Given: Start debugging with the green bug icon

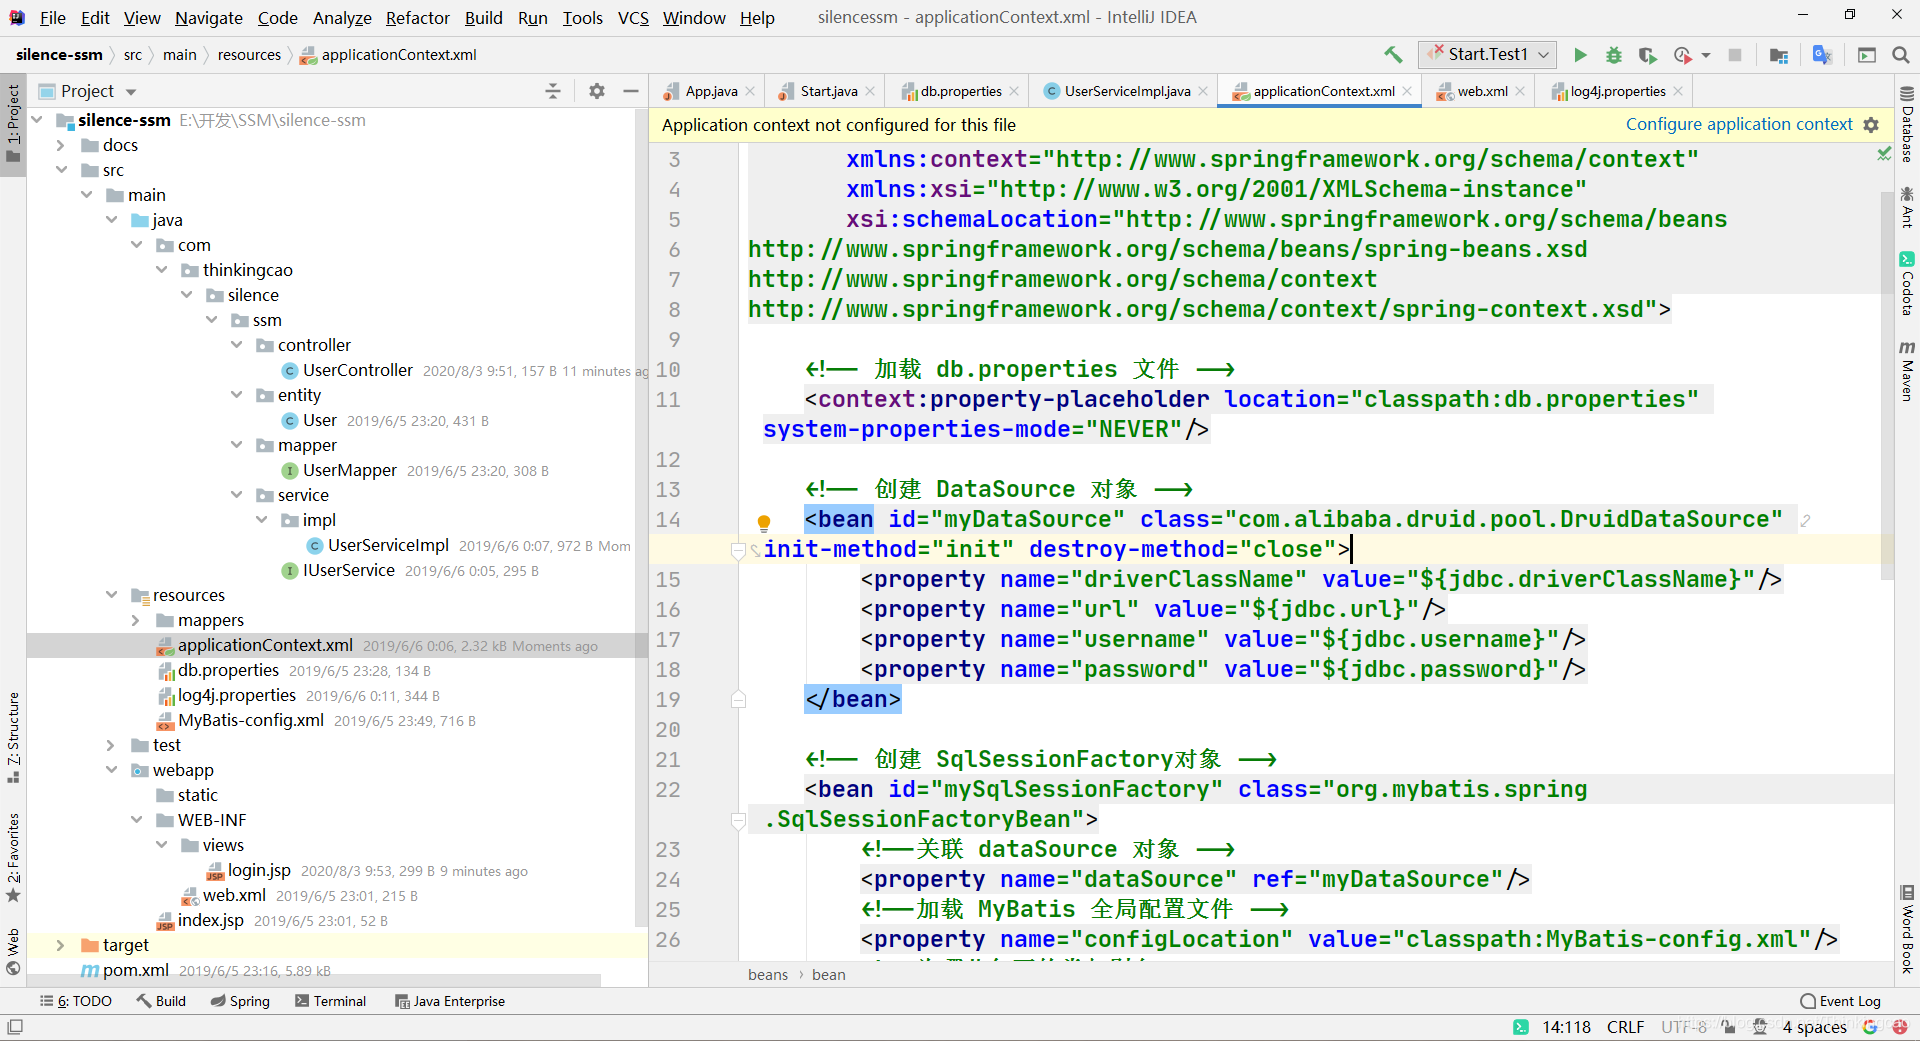Looking at the screenshot, I should (x=1613, y=55).
